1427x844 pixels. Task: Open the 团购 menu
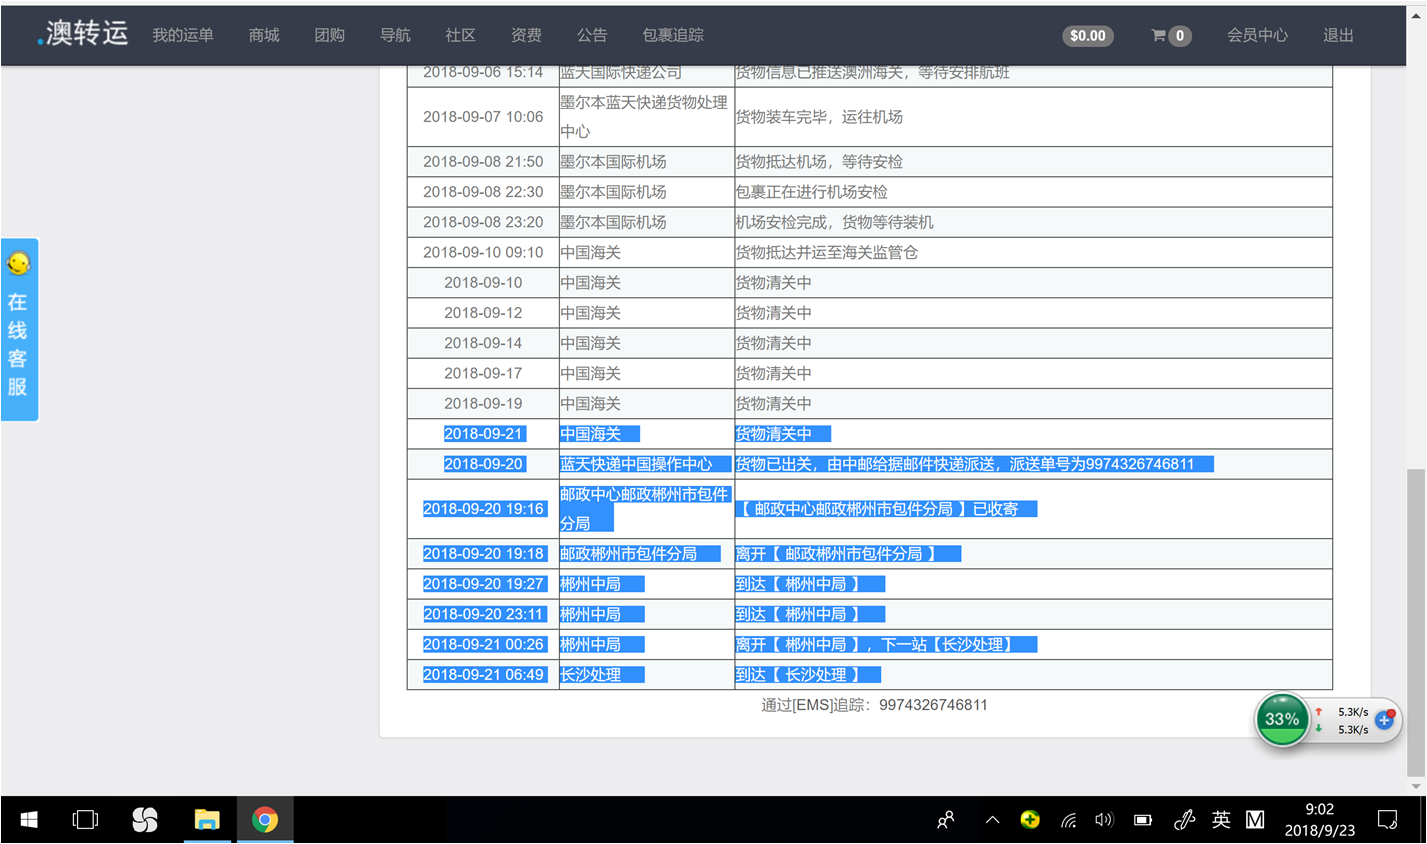329,35
